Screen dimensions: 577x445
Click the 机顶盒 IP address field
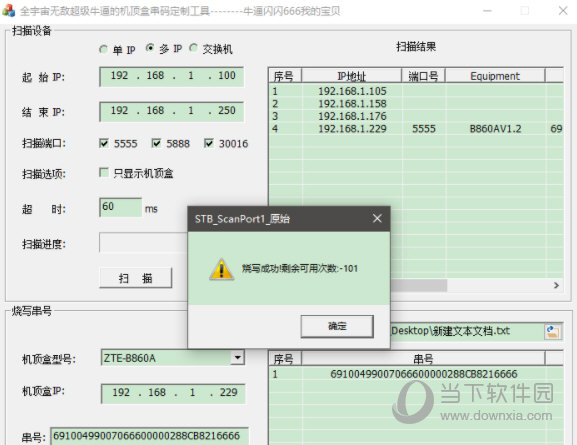173,393
